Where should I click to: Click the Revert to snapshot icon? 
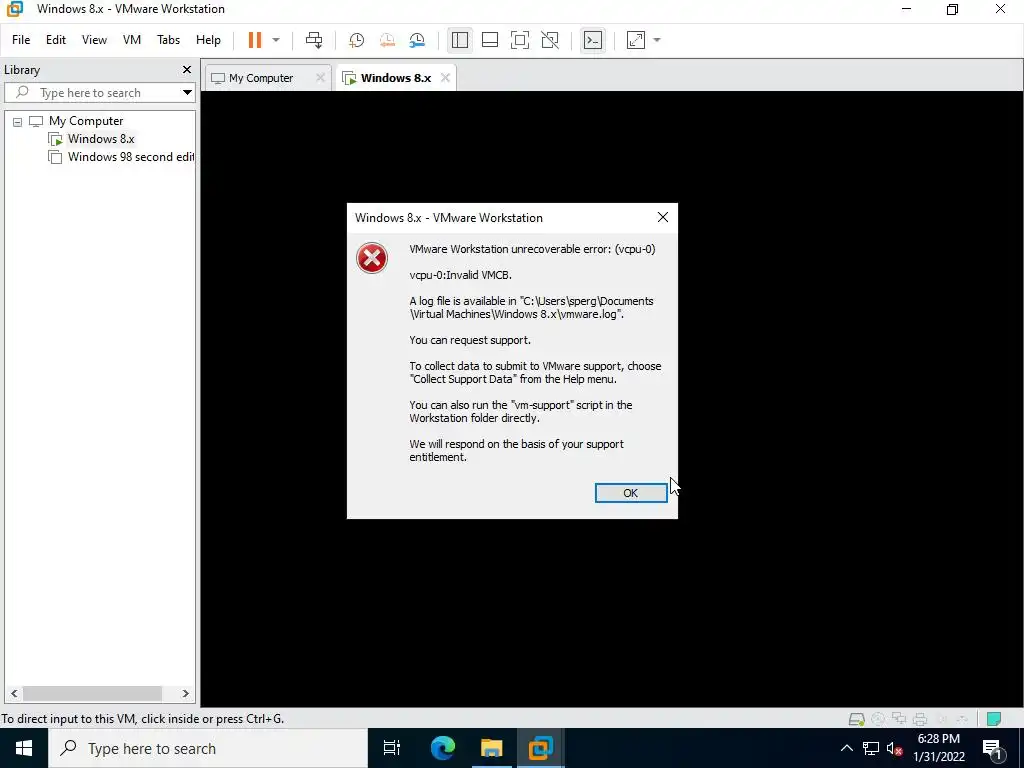click(x=387, y=40)
